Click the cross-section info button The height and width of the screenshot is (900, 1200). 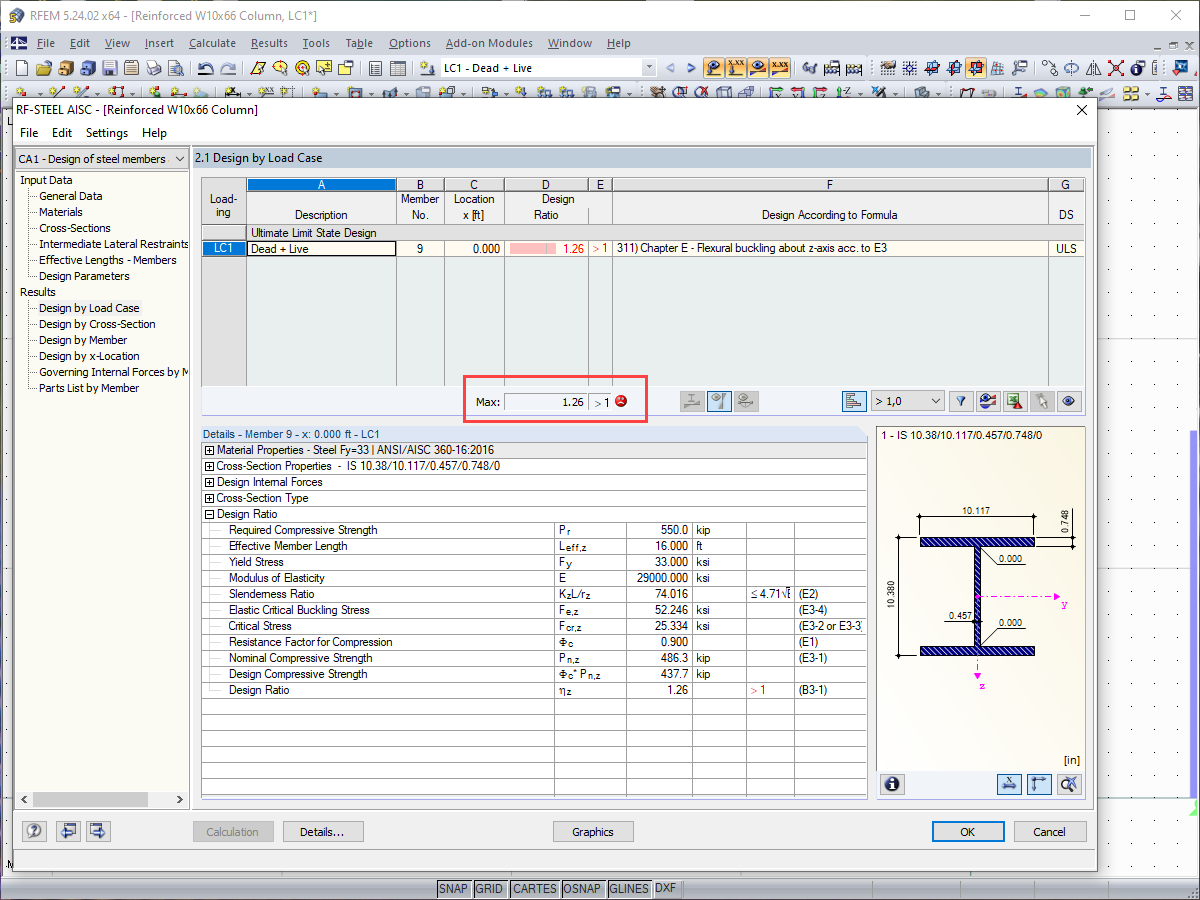click(893, 784)
